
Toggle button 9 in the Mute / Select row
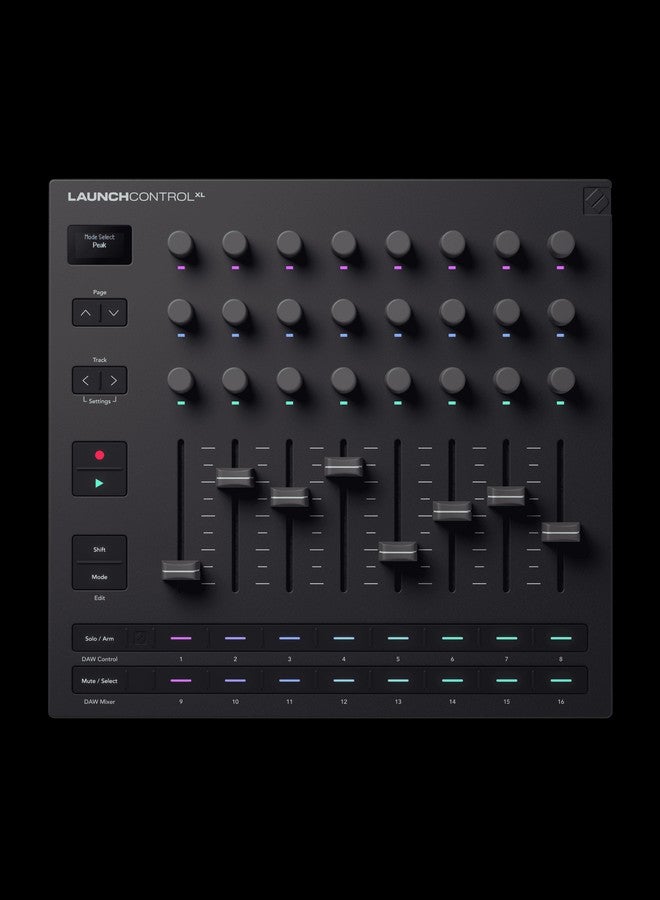[181, 681]
